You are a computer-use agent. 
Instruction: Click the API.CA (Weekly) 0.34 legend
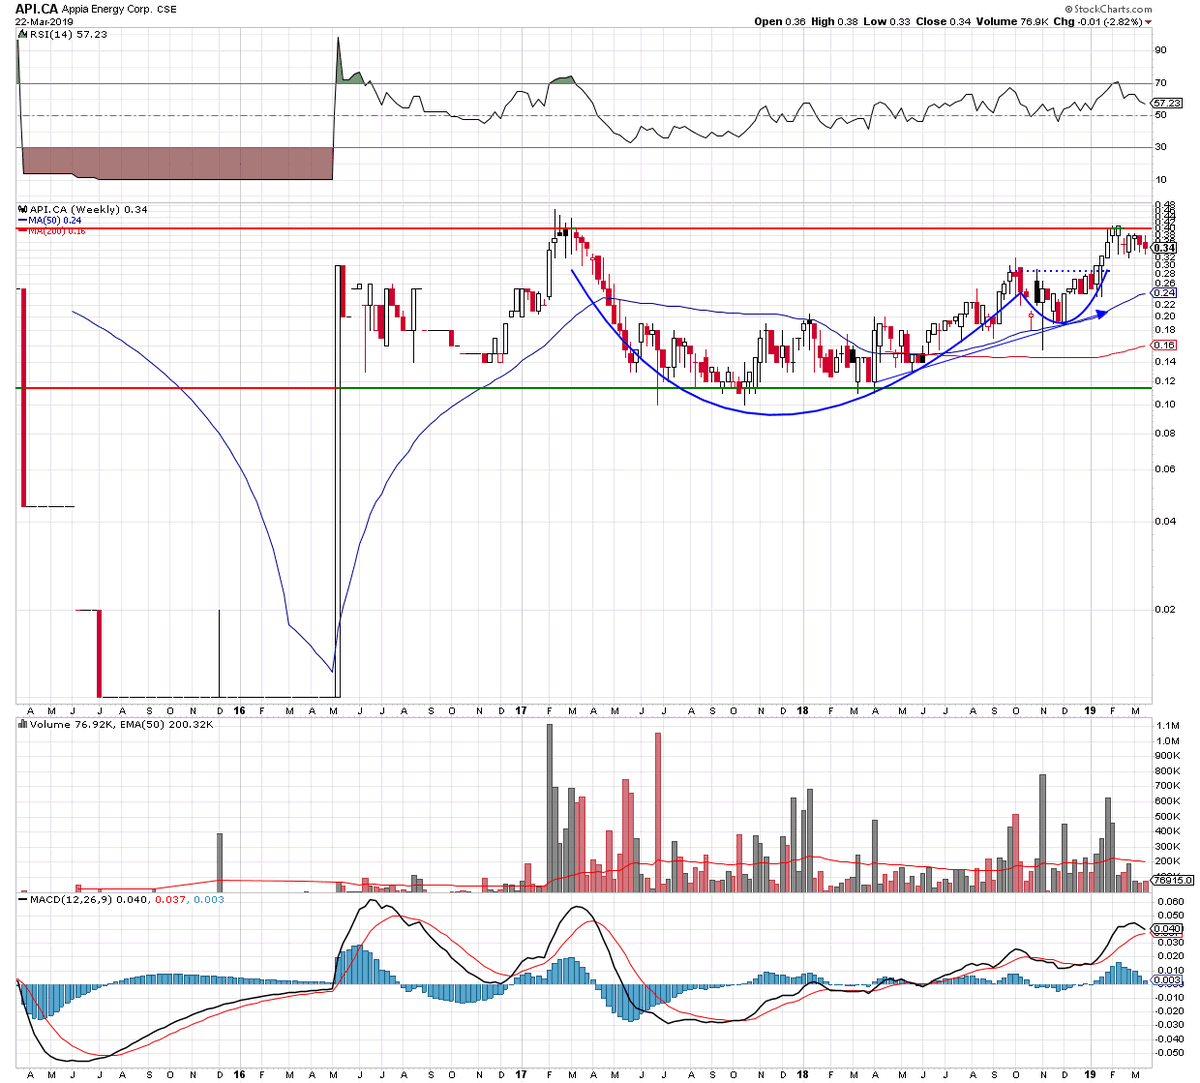(x=88, y=210)
